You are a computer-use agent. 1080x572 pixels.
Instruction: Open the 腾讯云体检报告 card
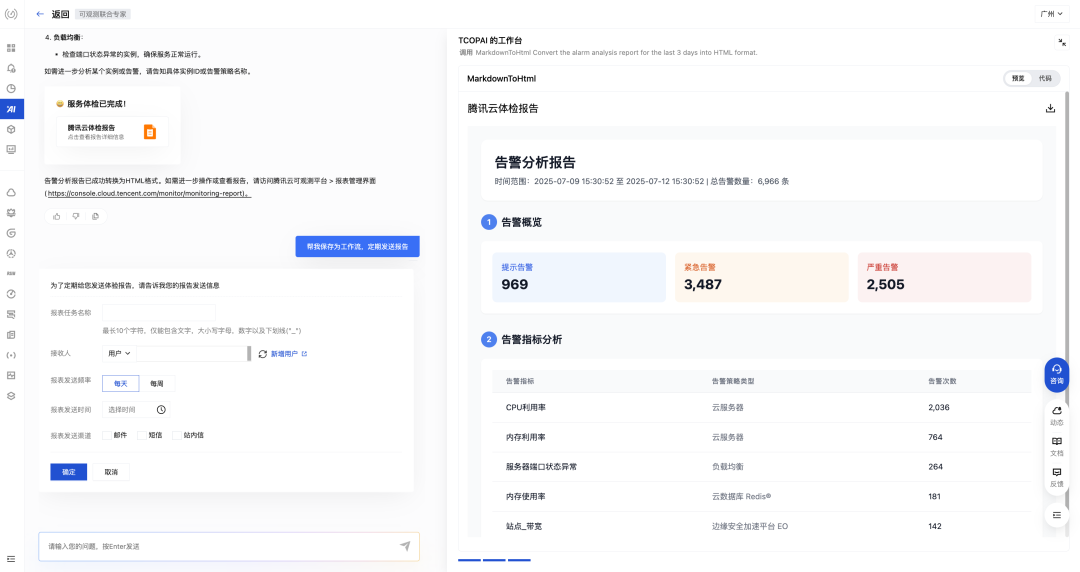point(112,132)
